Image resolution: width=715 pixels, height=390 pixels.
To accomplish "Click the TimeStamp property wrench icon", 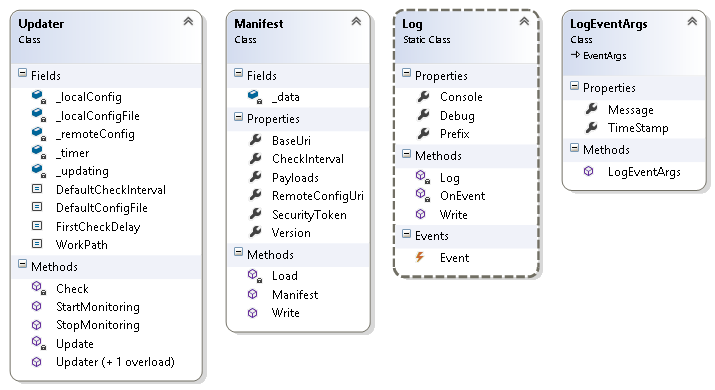I will point(591,127).
